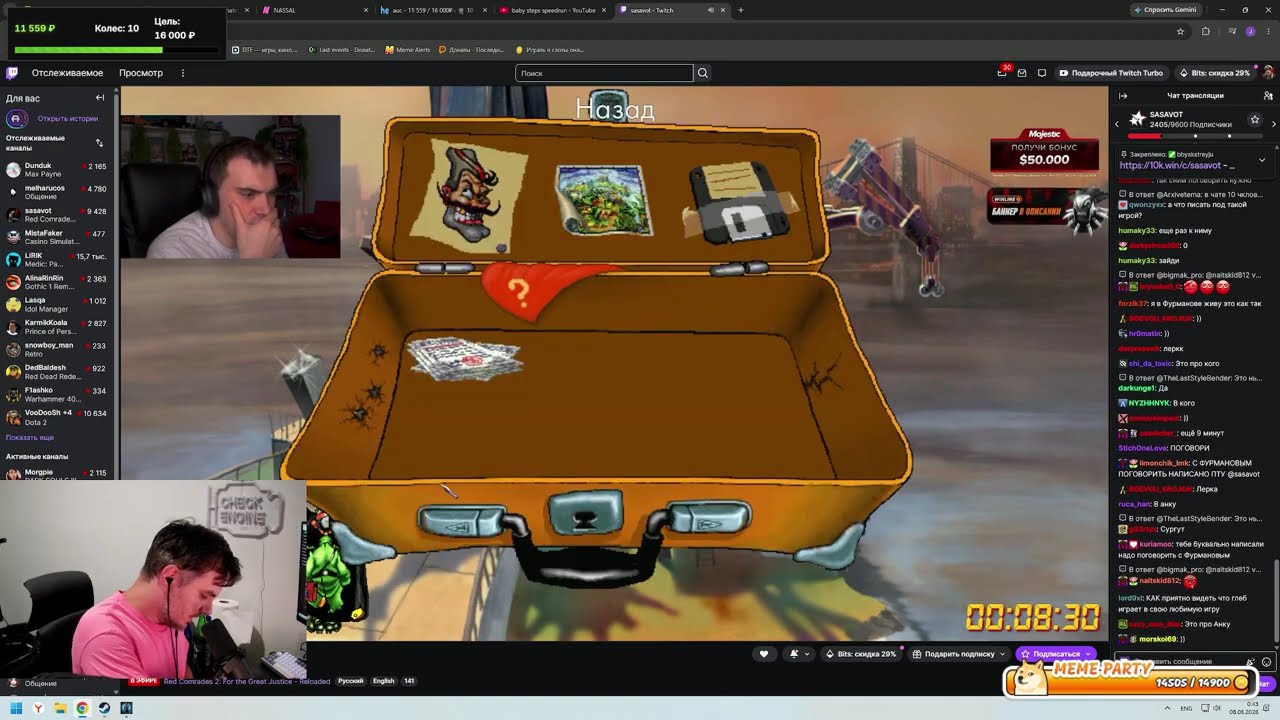Viewport: 1280px width, 720px height.
Task: Click Показать еще under followed channels
Action: pos(30,438)
